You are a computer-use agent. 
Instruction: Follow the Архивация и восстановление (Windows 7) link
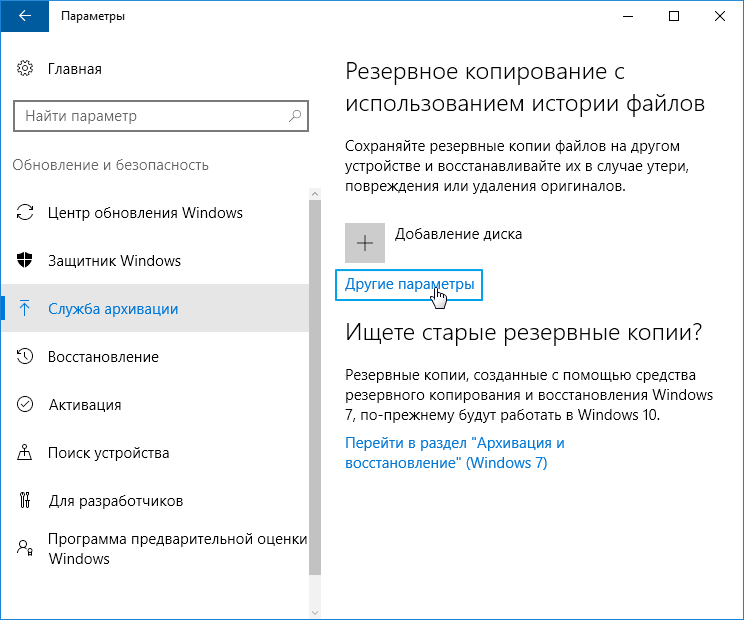pyautogui.click(x=455, y=453)
